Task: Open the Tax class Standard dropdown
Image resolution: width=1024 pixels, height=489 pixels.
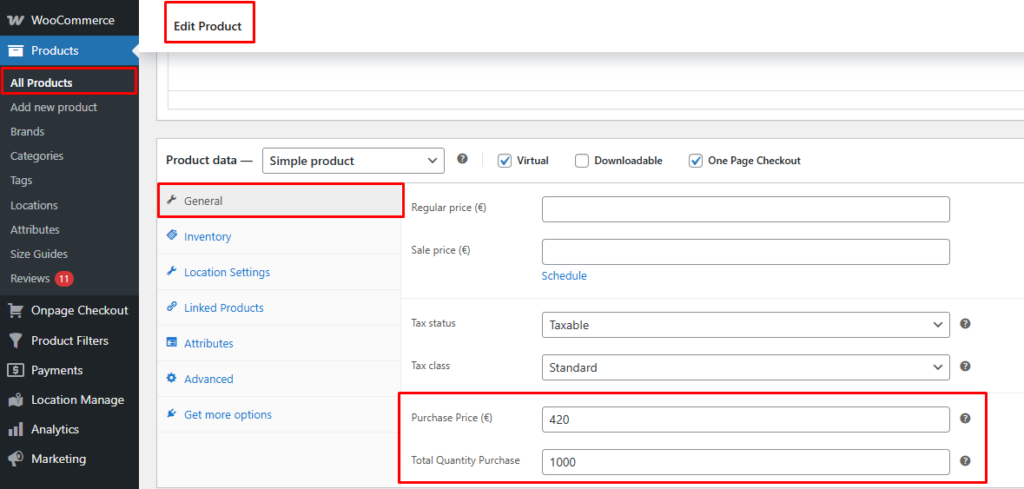Action: coord(745,368)
